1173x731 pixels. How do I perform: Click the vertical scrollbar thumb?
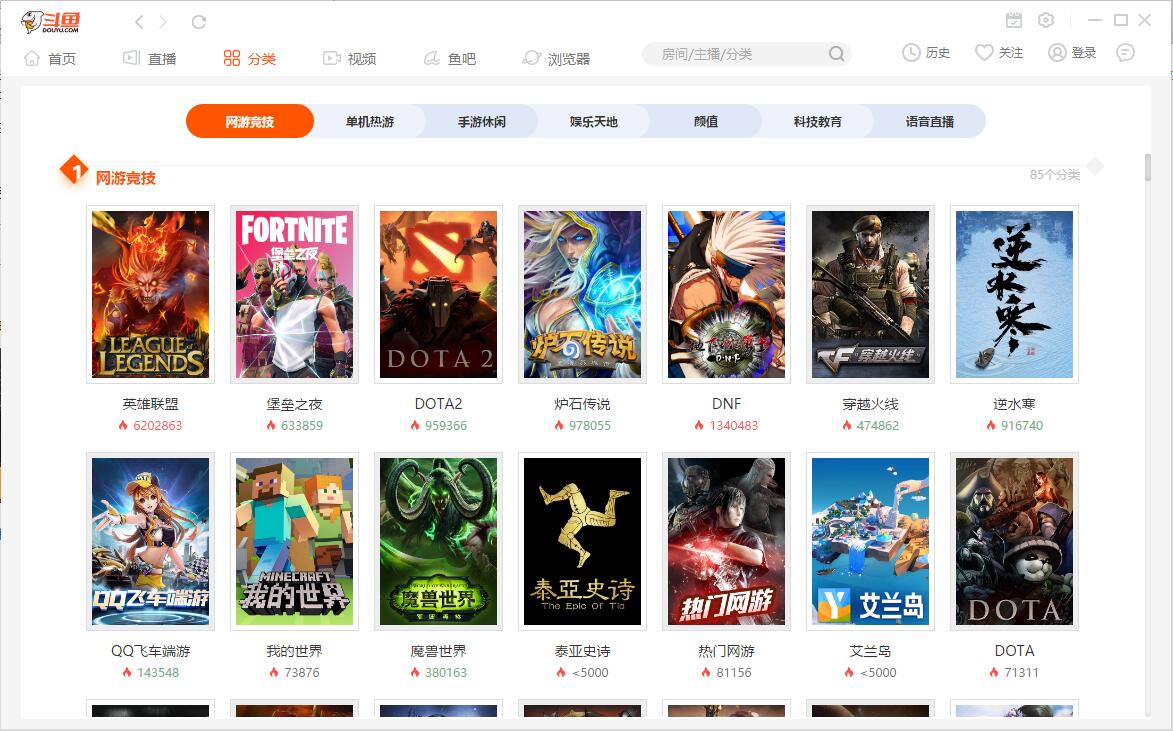point(1148,168)
